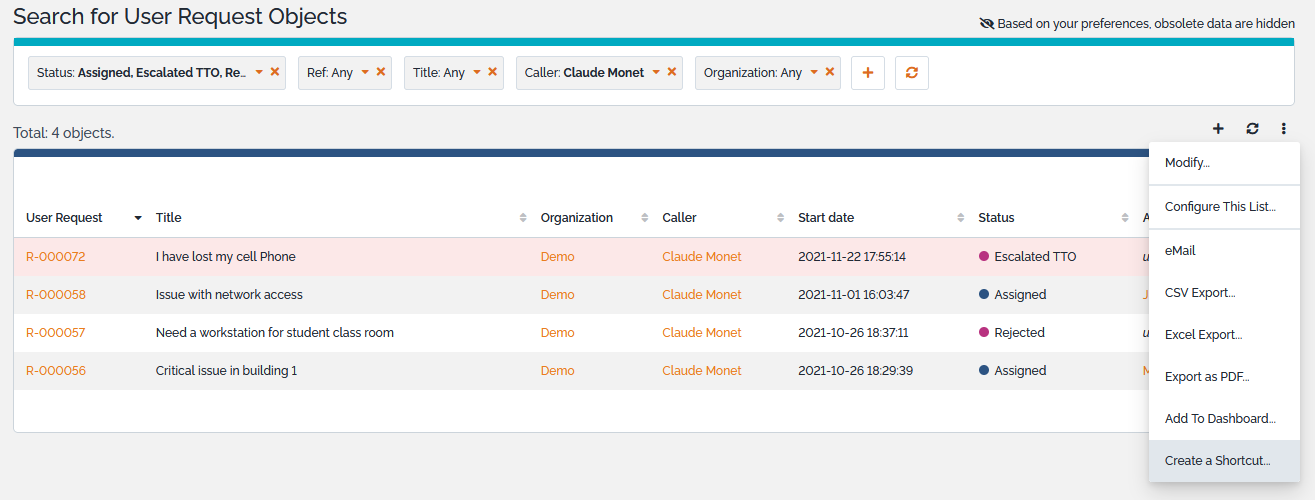Remove the Ref filter criterion
The width and height of the screenshot is (1315, 500).
tap(381, 72)
